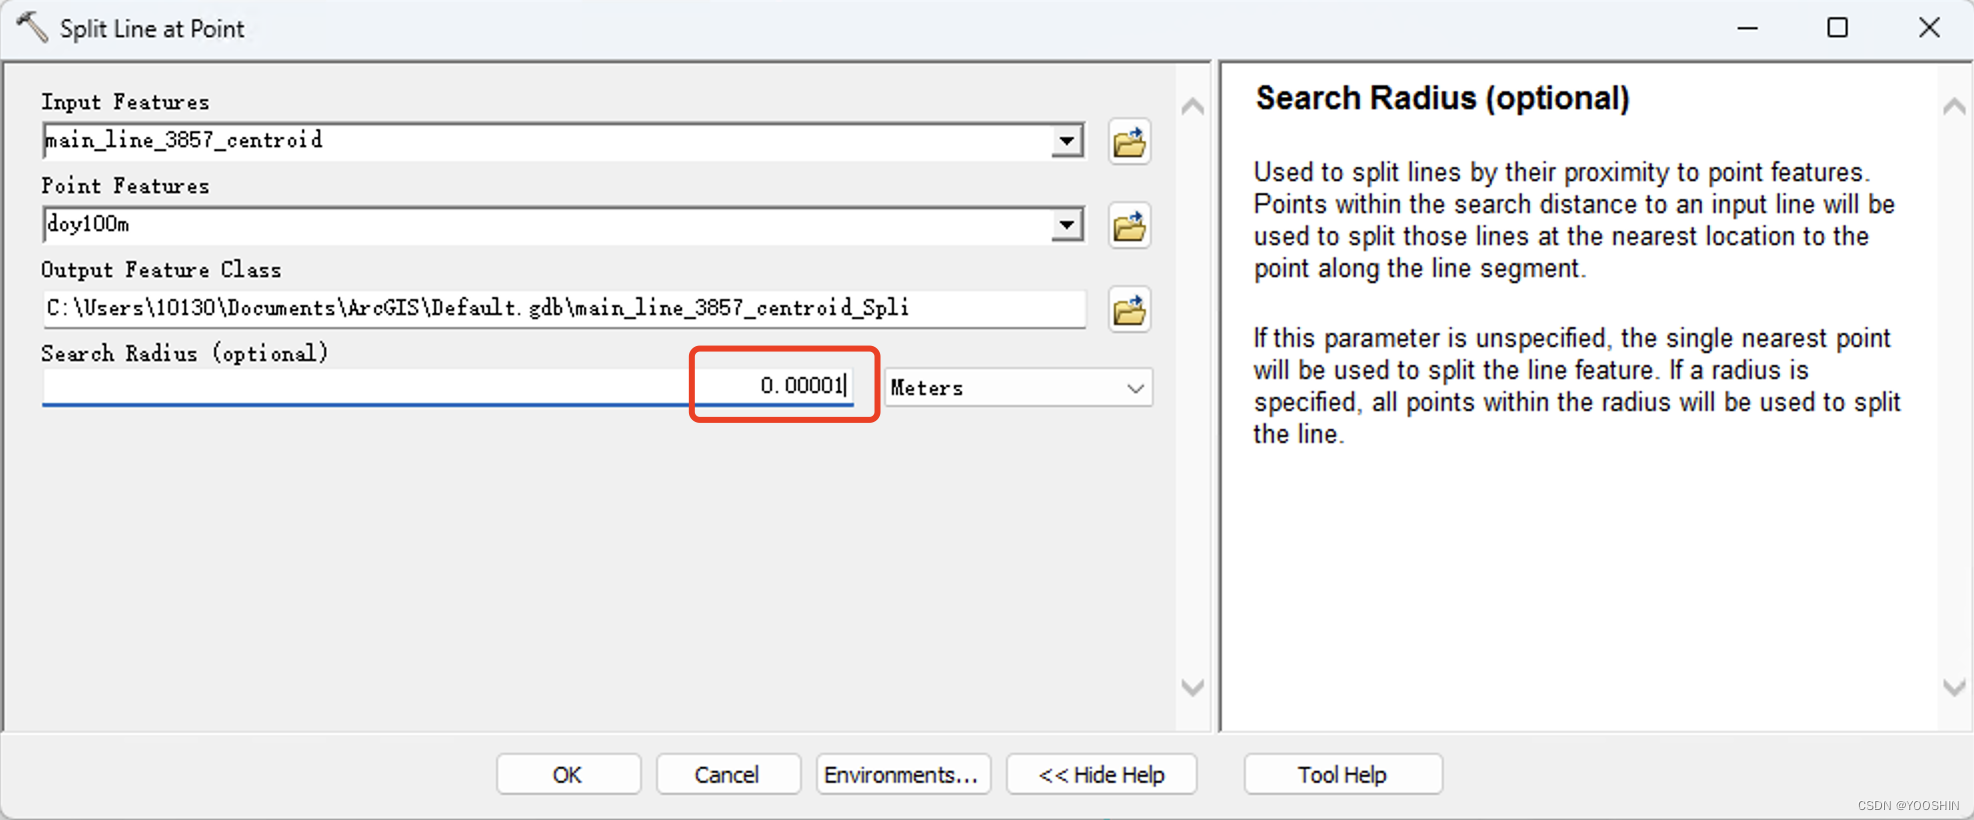Image resolution: width=1974 pixels, height=820 pixels.
Task: Click the 'Search Radius (optional)' help heading
Action: pos(1442,98)
